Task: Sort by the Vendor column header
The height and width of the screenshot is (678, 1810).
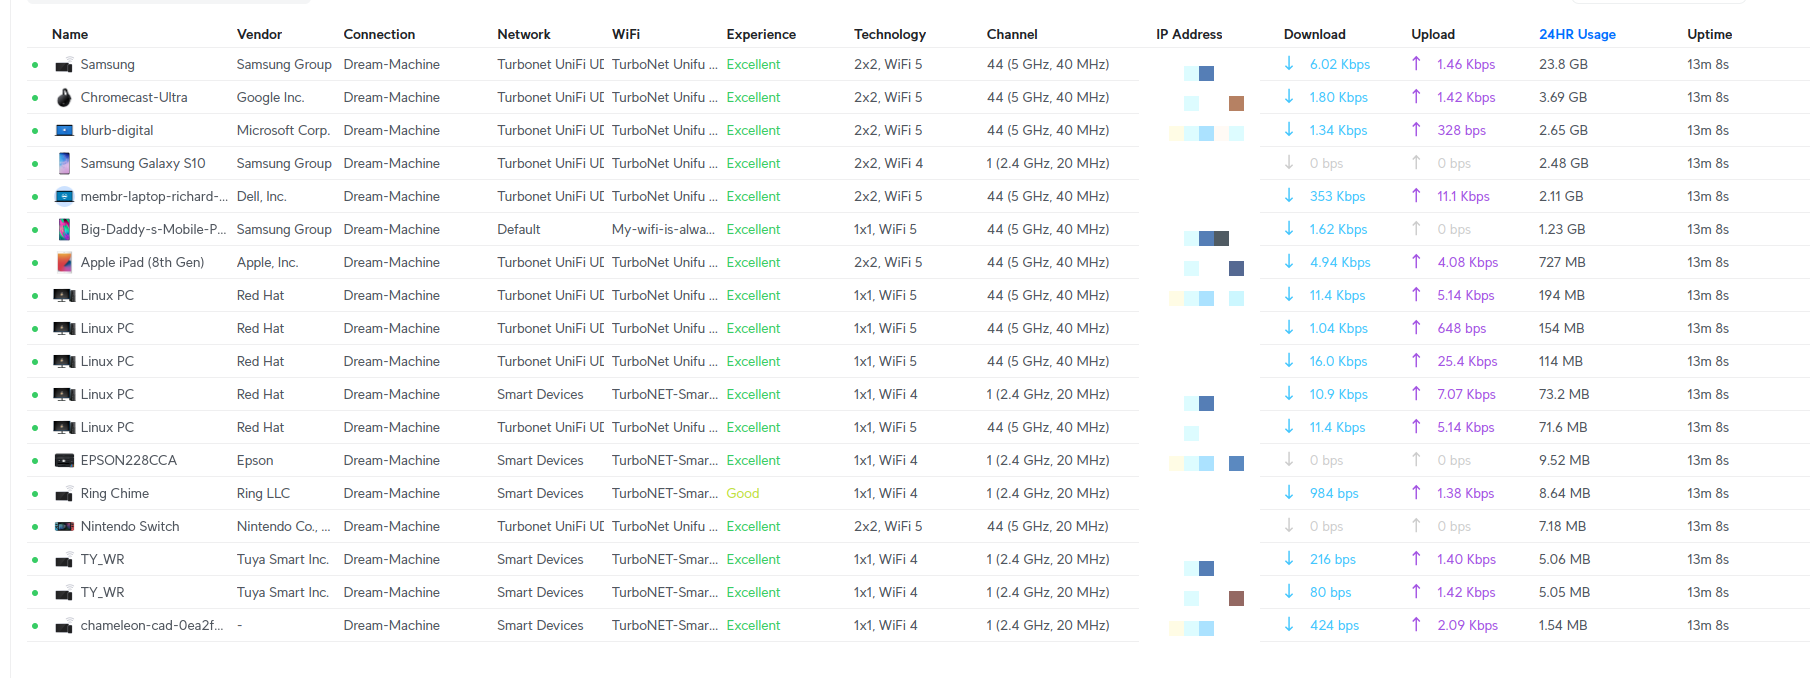Action: [x=259, y=34]
